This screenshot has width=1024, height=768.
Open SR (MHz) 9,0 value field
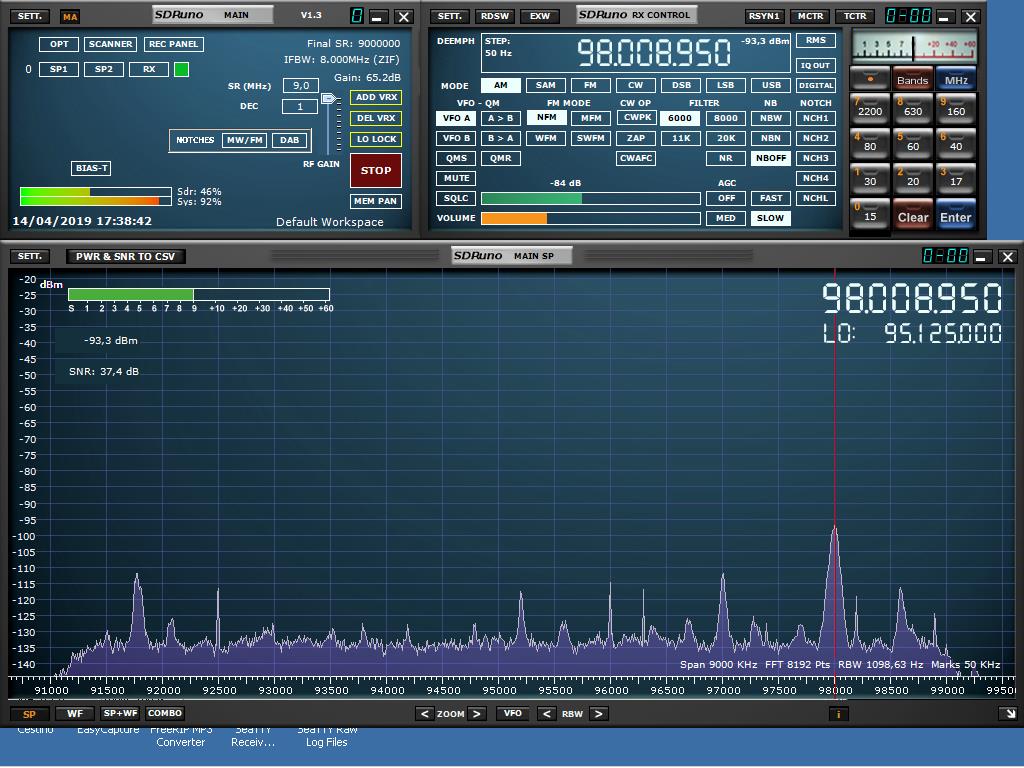pos(300,86)
